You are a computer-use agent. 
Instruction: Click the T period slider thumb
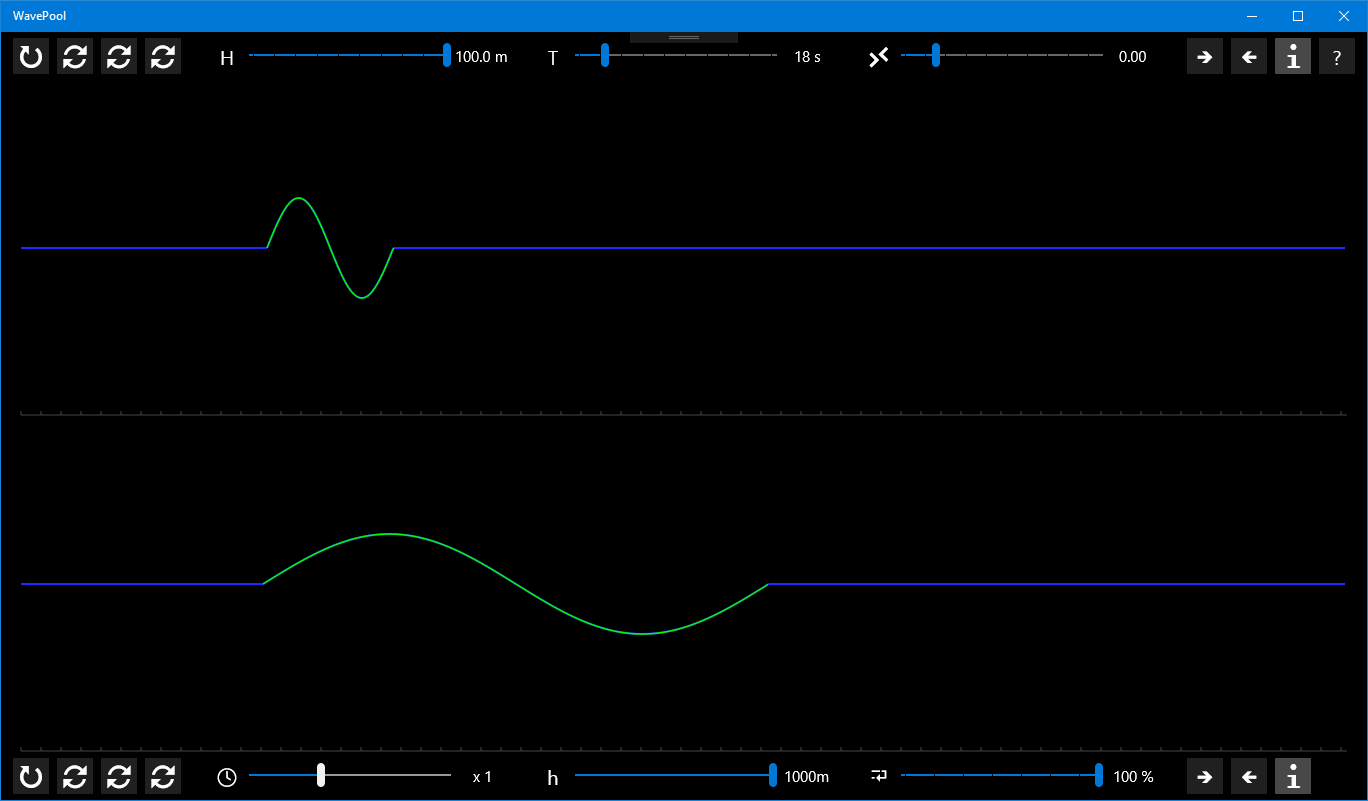[605, 56]
